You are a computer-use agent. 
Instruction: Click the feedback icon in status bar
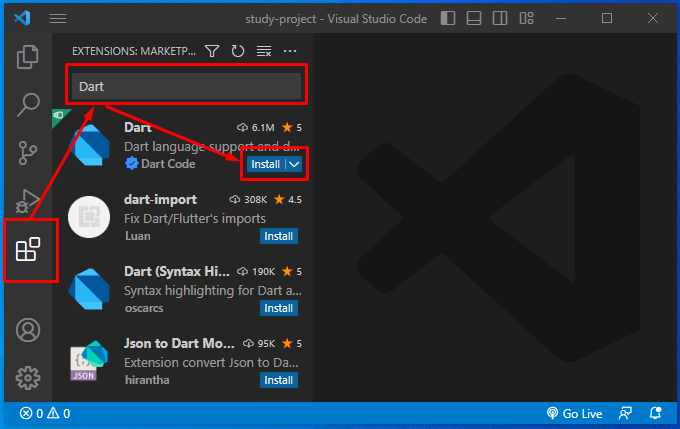[x=625, y=413]
